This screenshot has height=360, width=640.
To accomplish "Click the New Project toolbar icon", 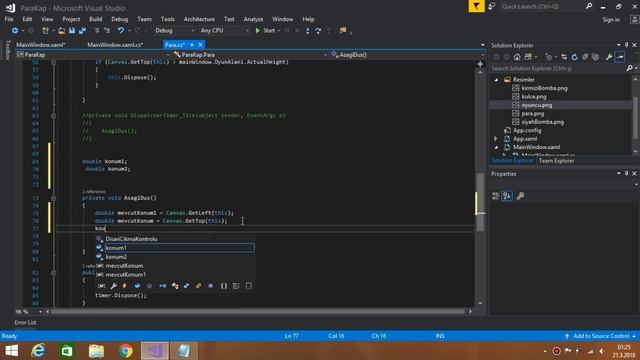I will pyautogui.click(x=45, y=31).
